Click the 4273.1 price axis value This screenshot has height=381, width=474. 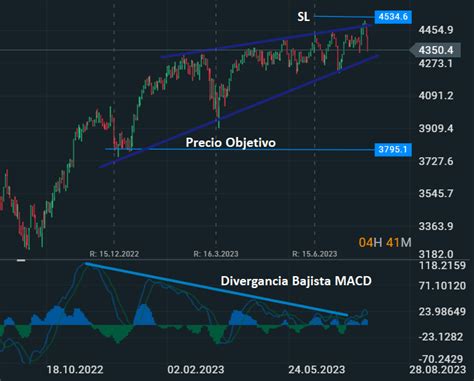436,63
